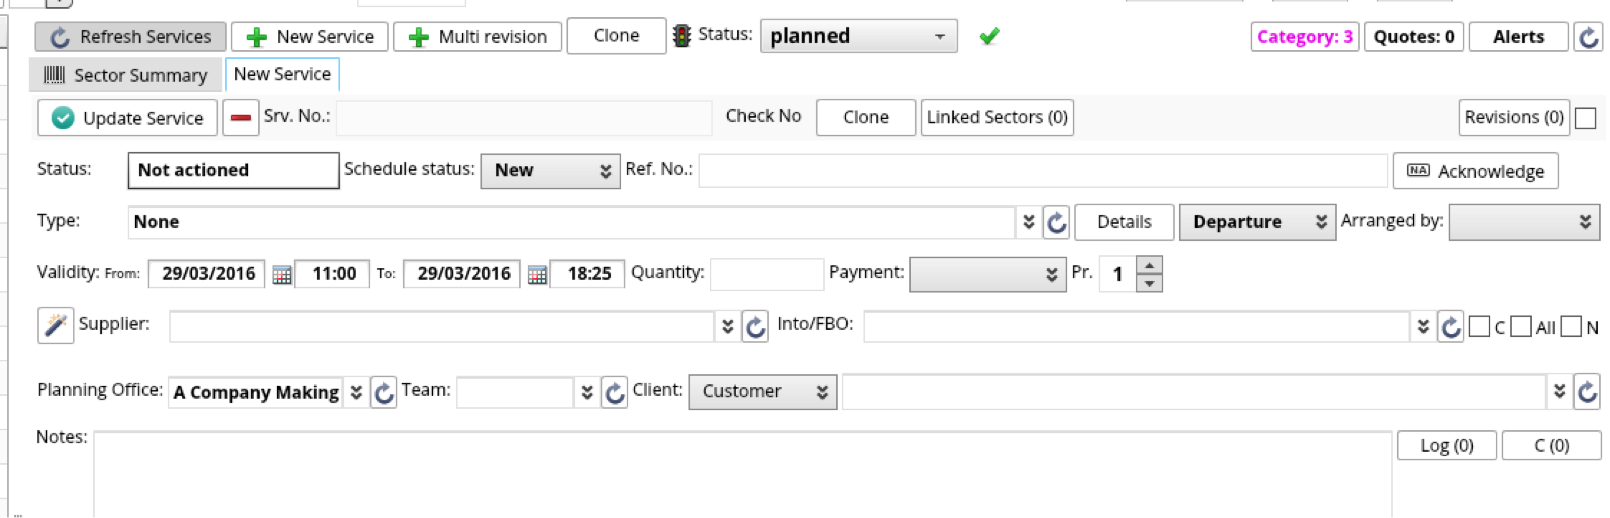Viewport: 1610px width, 518px height.
Task: Click the Acknowledge button
Action: point(1475,171)
